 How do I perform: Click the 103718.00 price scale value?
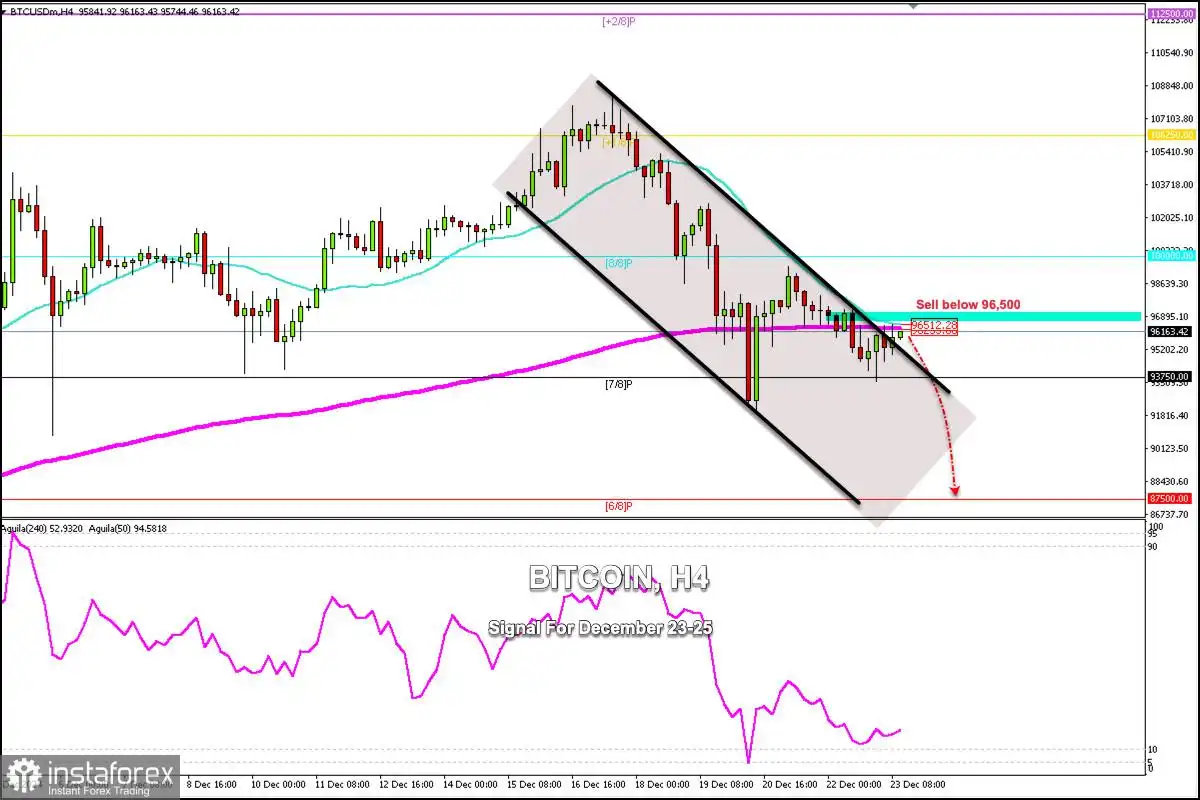[x=1171, y=184]
